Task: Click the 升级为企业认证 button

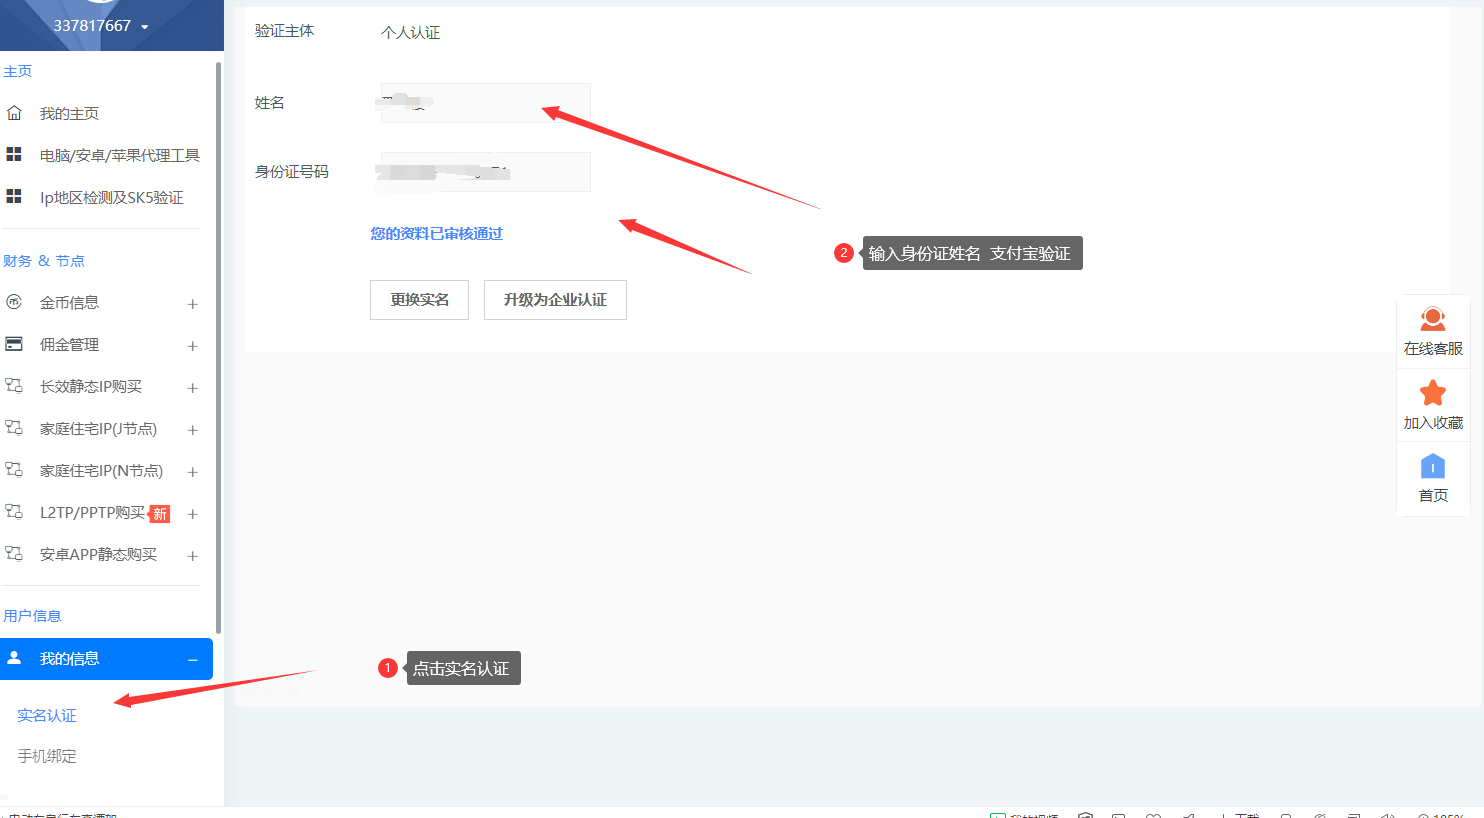Action: point(555,300)
